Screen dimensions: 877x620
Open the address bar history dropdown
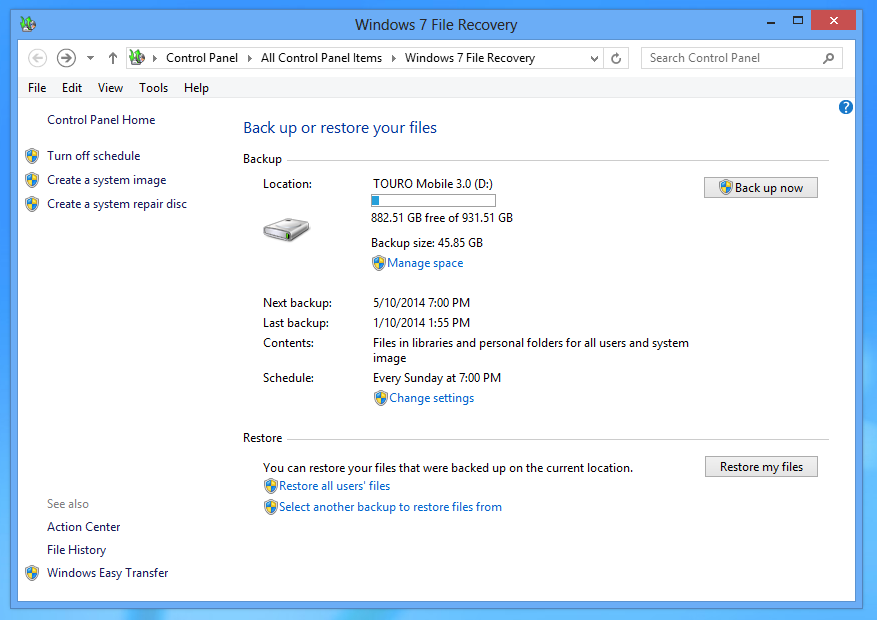(594, 58)
